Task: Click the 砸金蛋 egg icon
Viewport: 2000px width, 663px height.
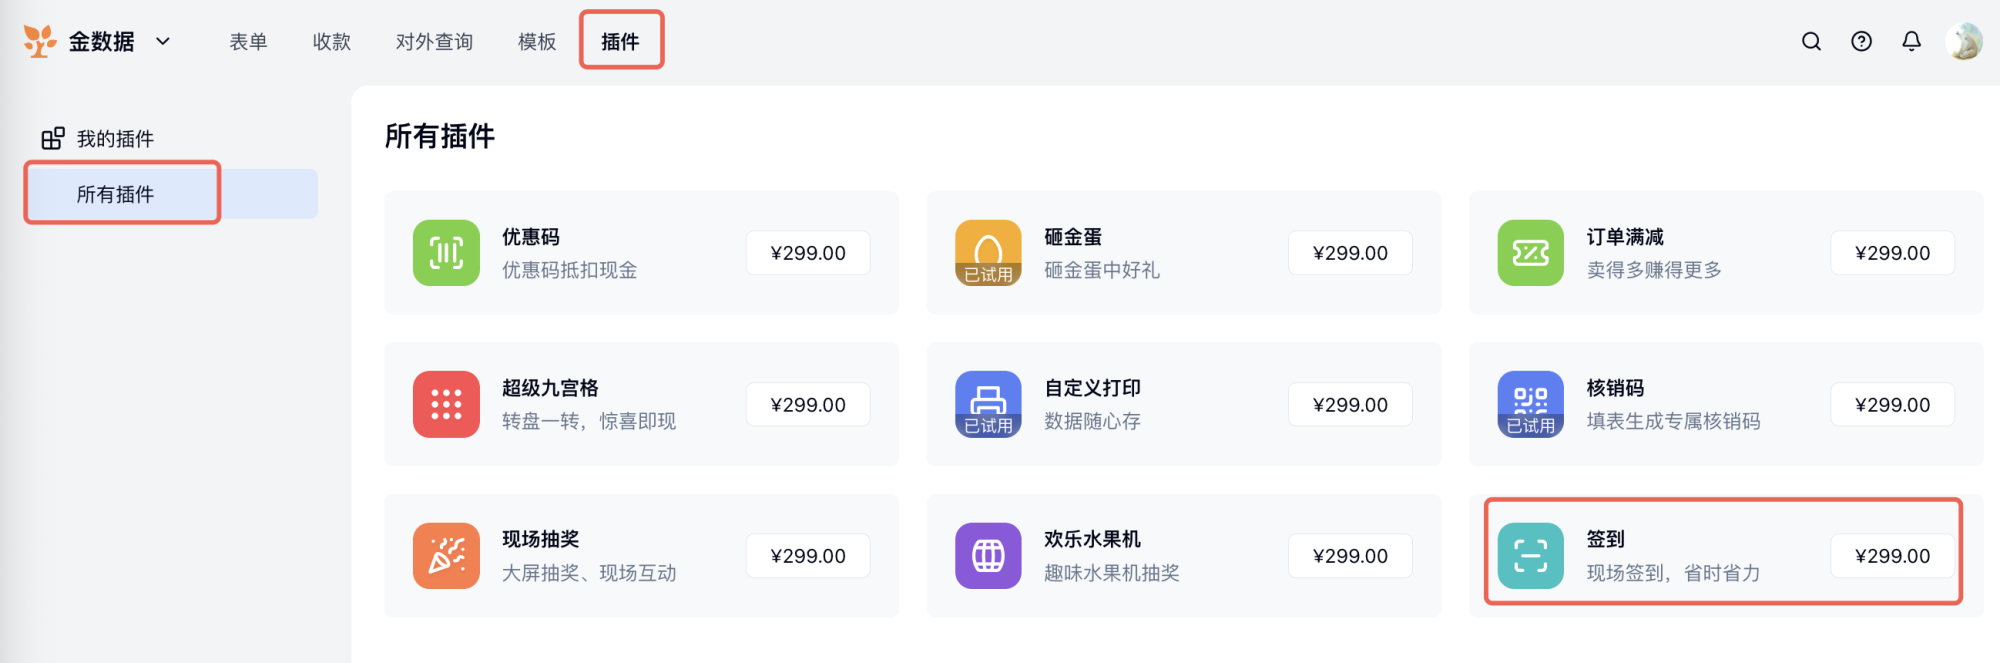Action: tap(988, 253)
